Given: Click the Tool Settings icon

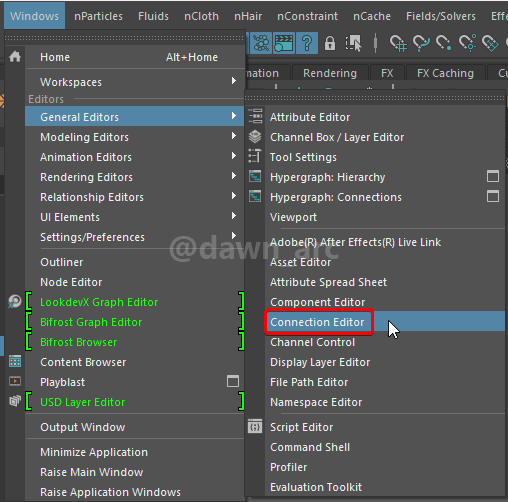Looking at the screenshot, I should (255, 156).
